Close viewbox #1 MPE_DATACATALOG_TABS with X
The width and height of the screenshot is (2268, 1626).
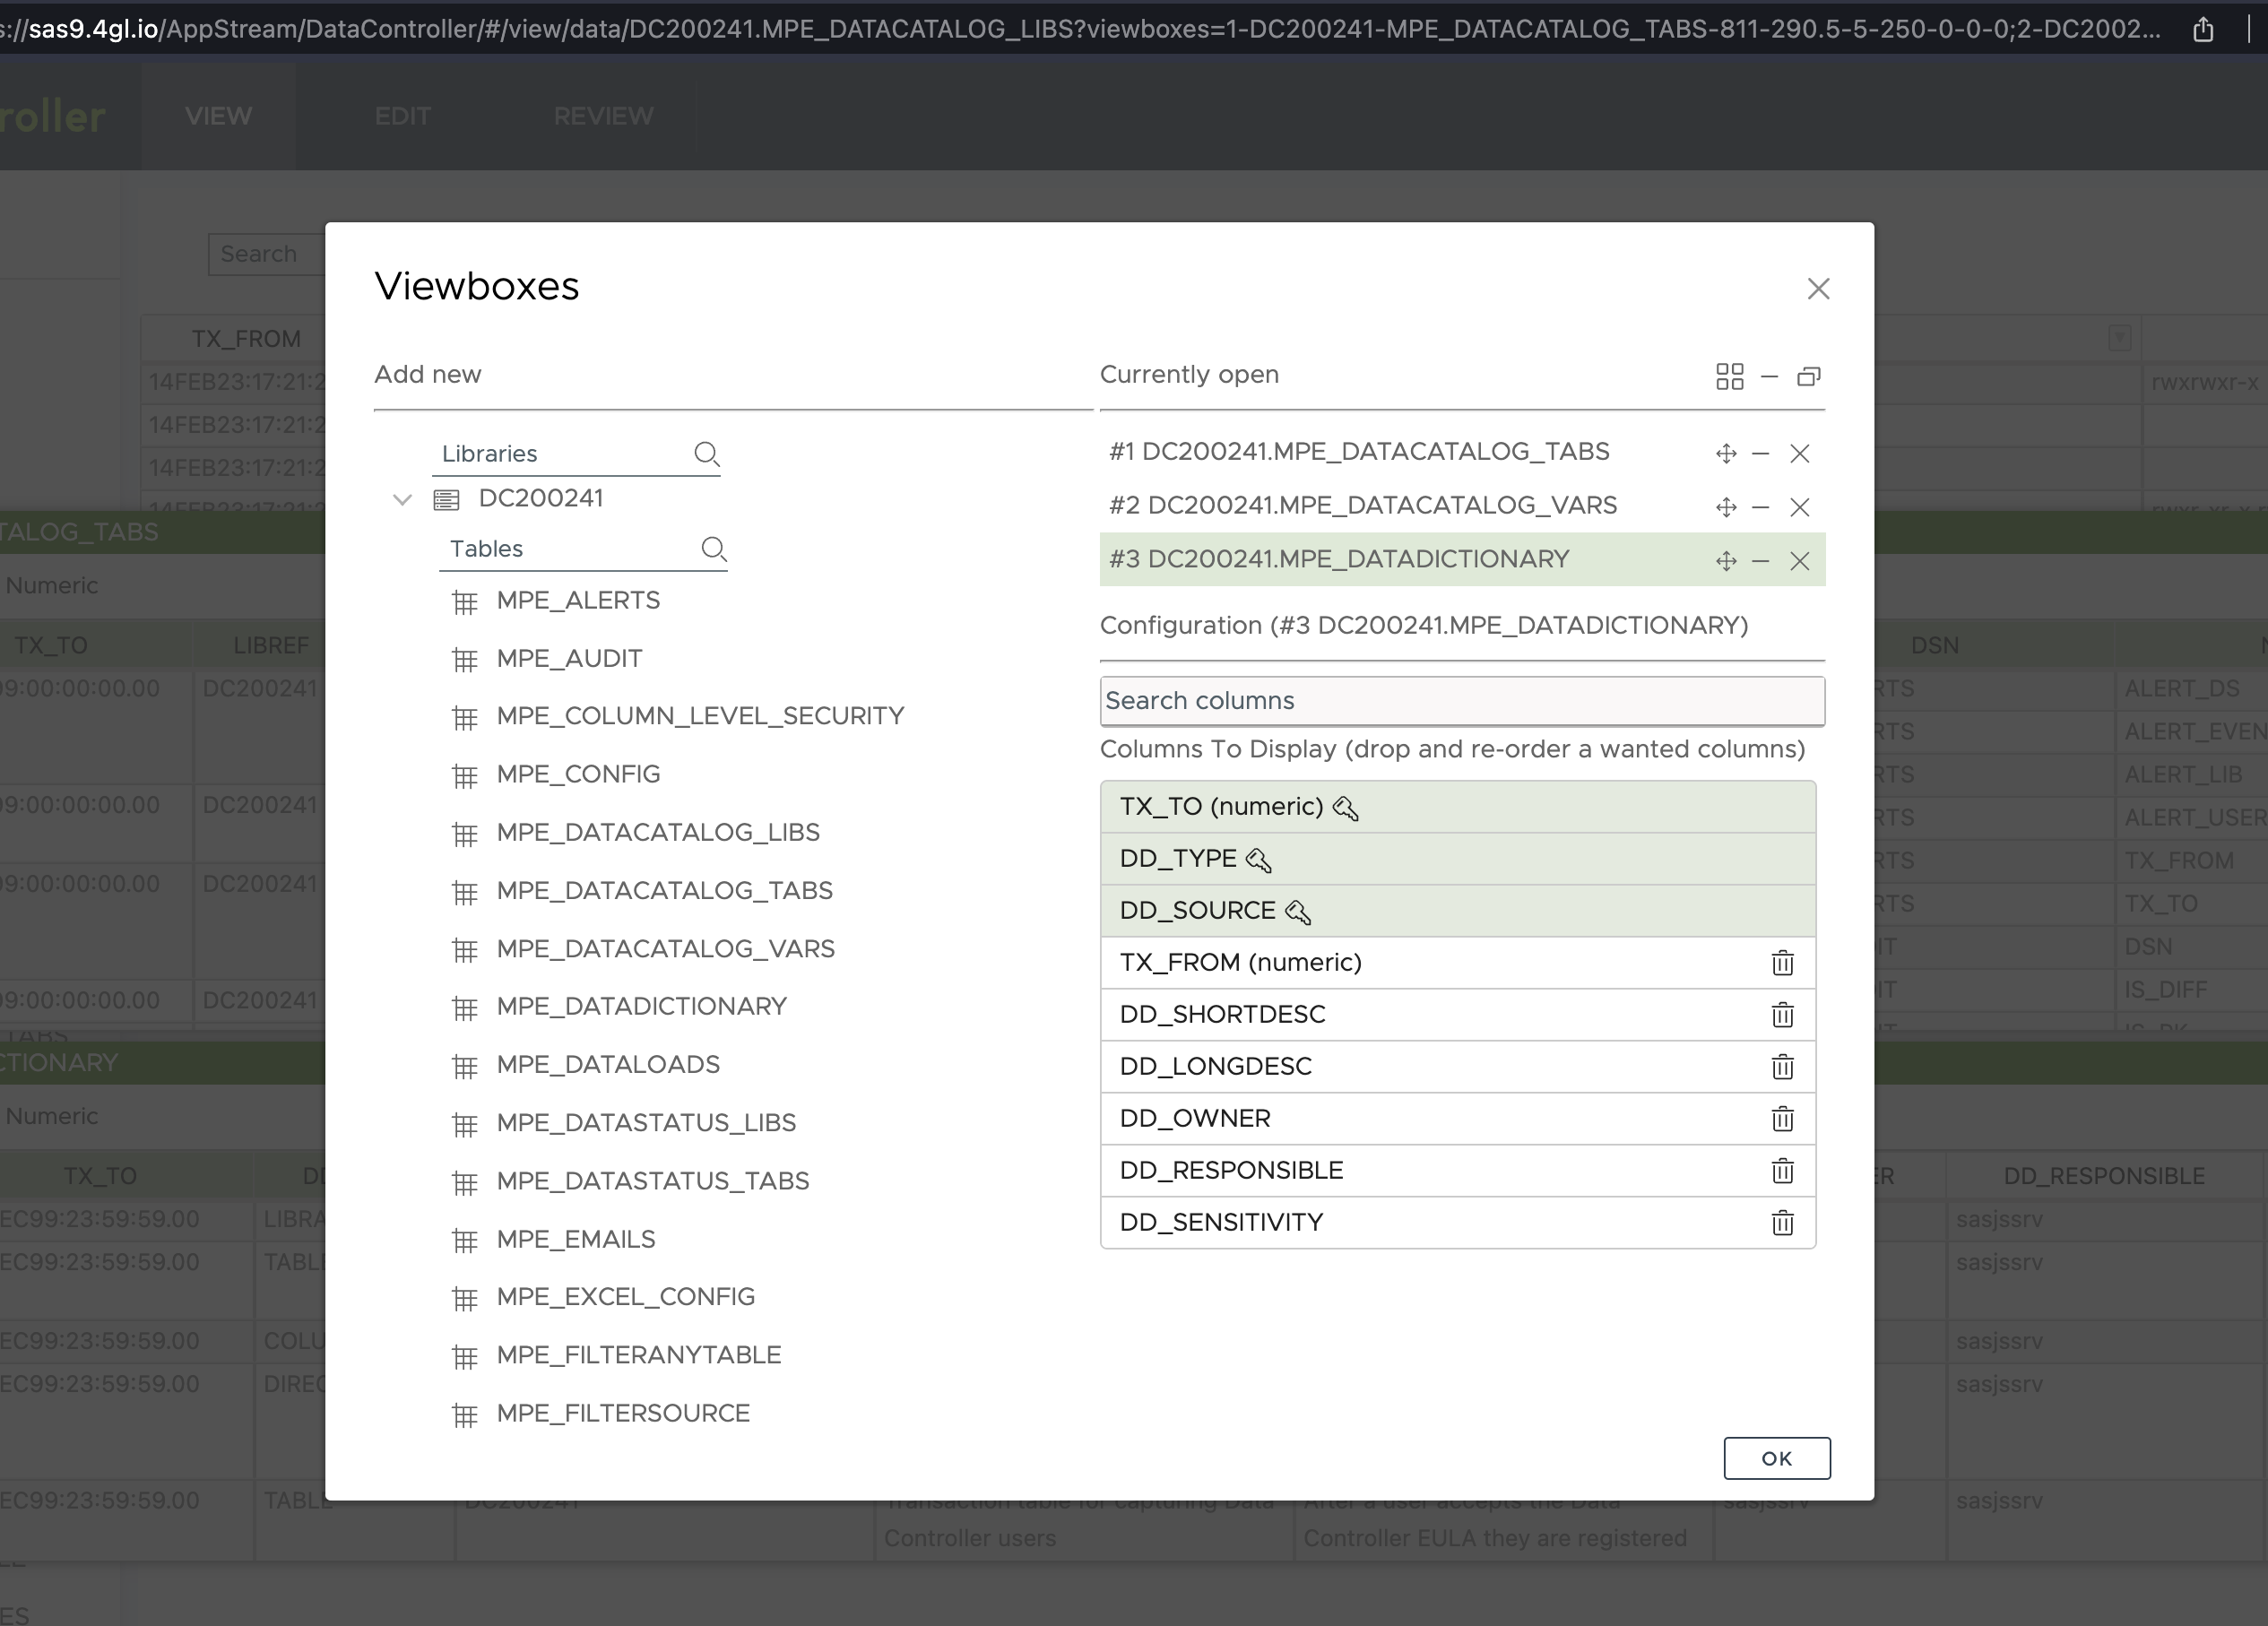[1800, 453]
